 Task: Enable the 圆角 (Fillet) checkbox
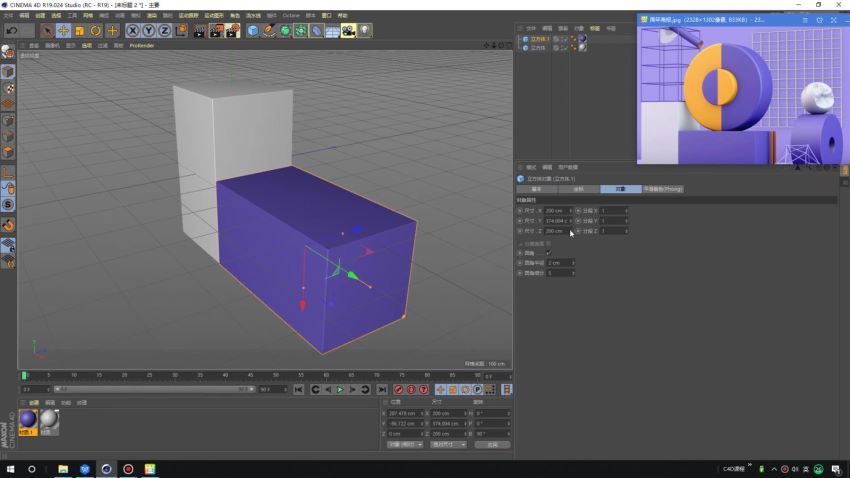548,253
